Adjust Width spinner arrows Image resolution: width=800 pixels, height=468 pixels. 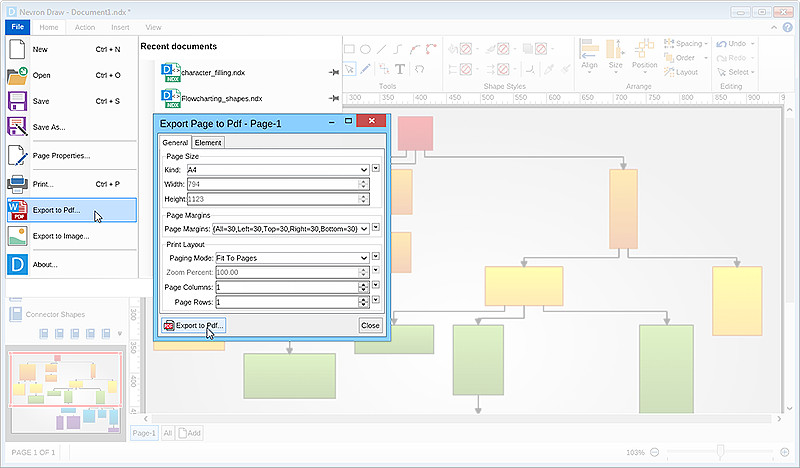point(364,184)
